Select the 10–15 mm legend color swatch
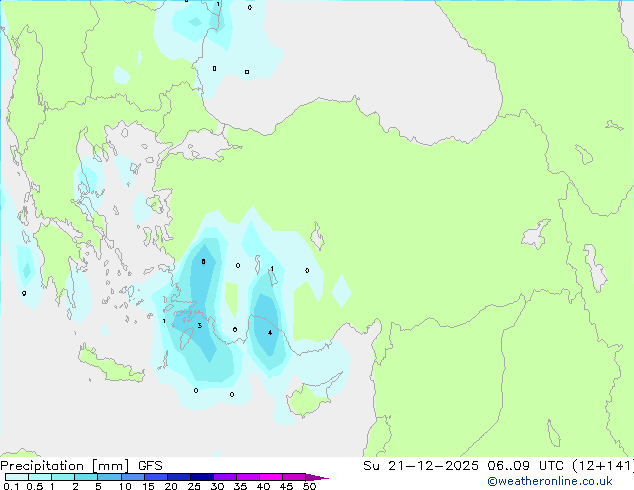The height and width of the screenshot is (490, 634). pyautogui.click(x=132, y=477)
